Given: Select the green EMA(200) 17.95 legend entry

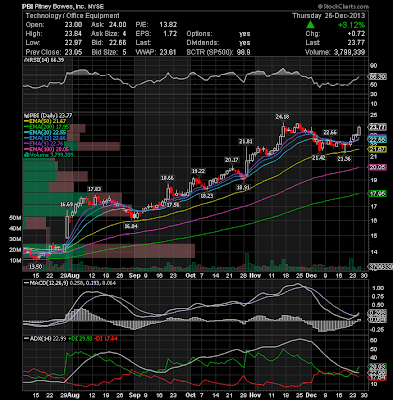Looking at the screenshot, I should coord(46,127).
